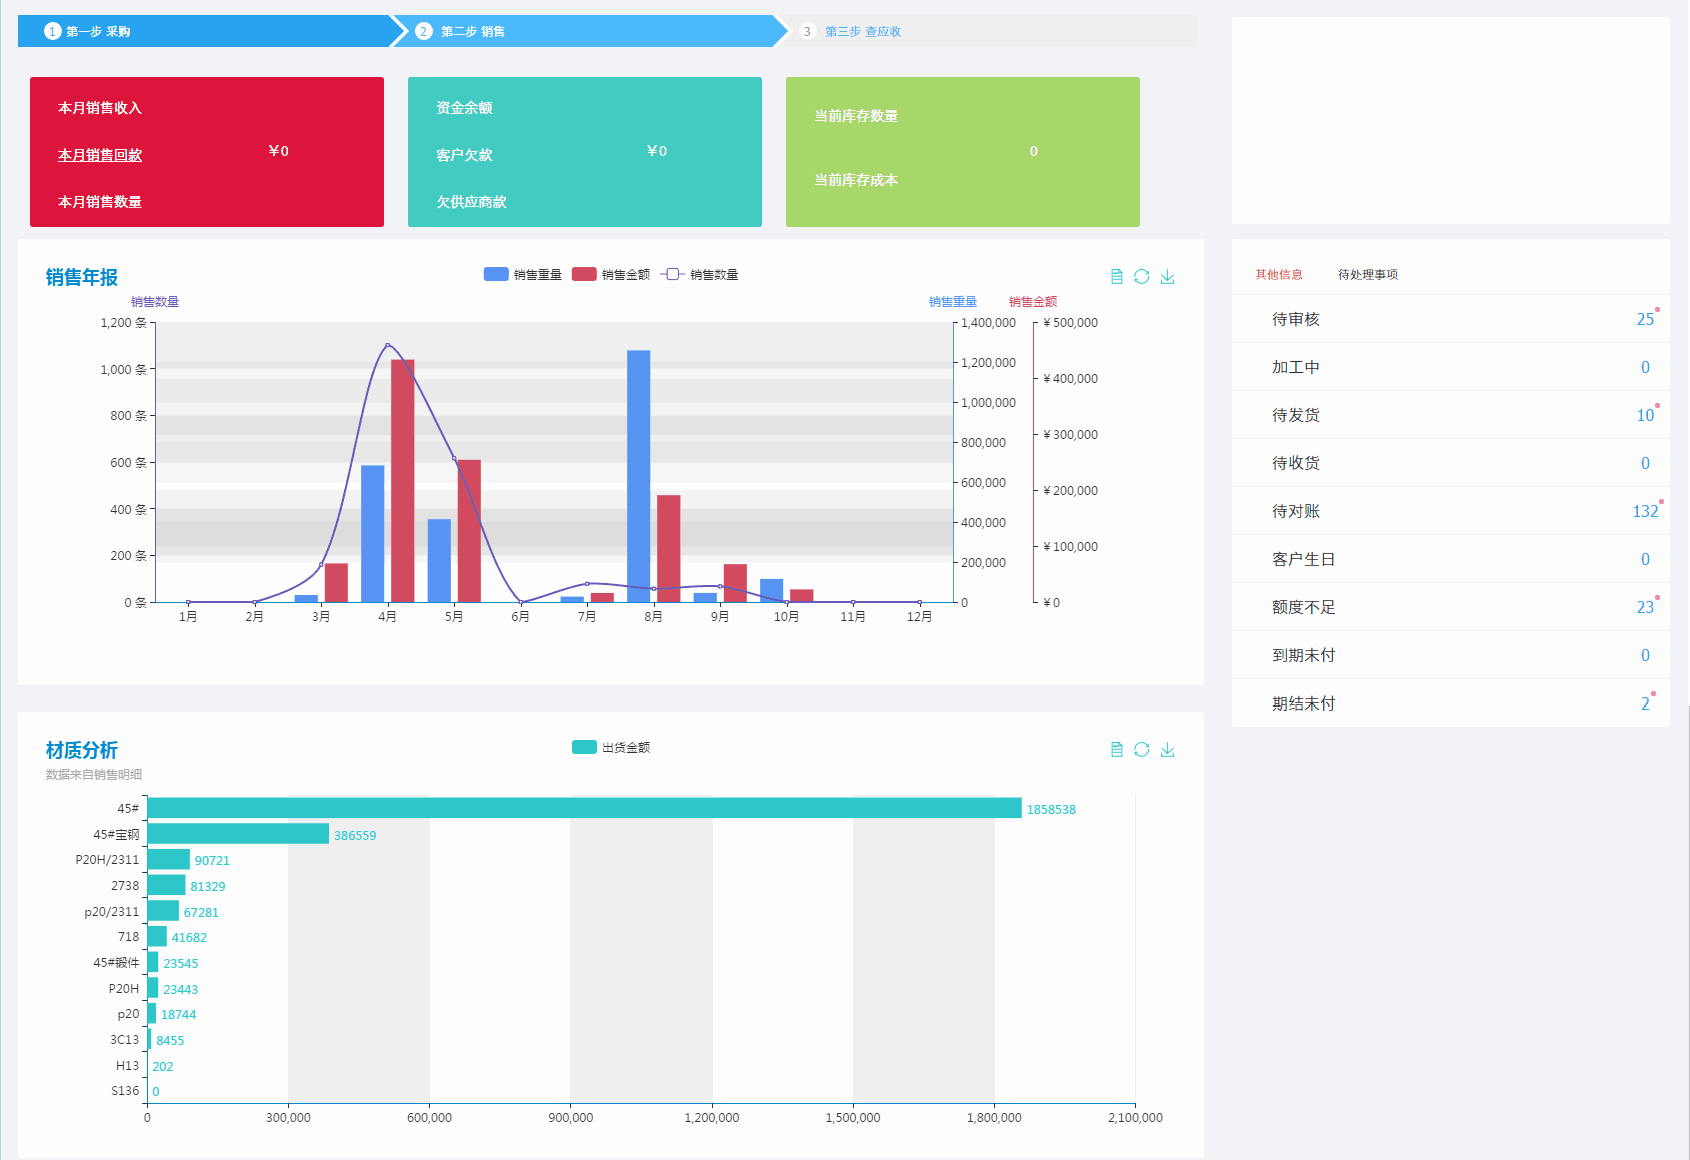
Task: Click restore icon in 材质分析 chart
Action: 1142,750
